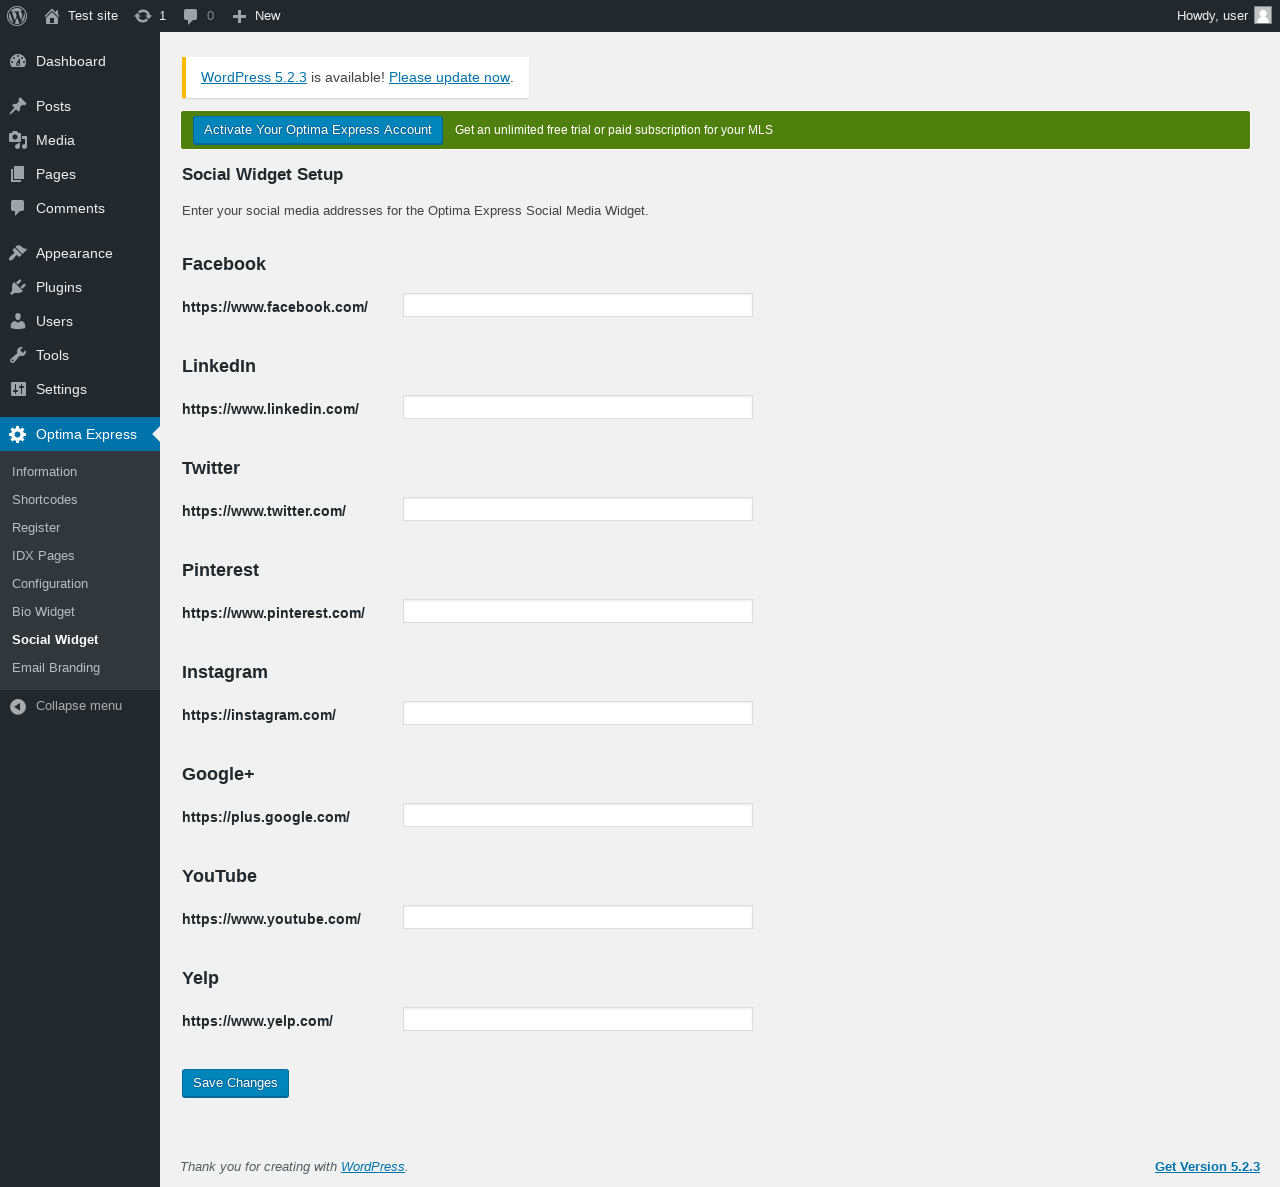Click the unlimited free trial banner text
The height and width of the screenshot is (1187, 1280).
[614, 130]
